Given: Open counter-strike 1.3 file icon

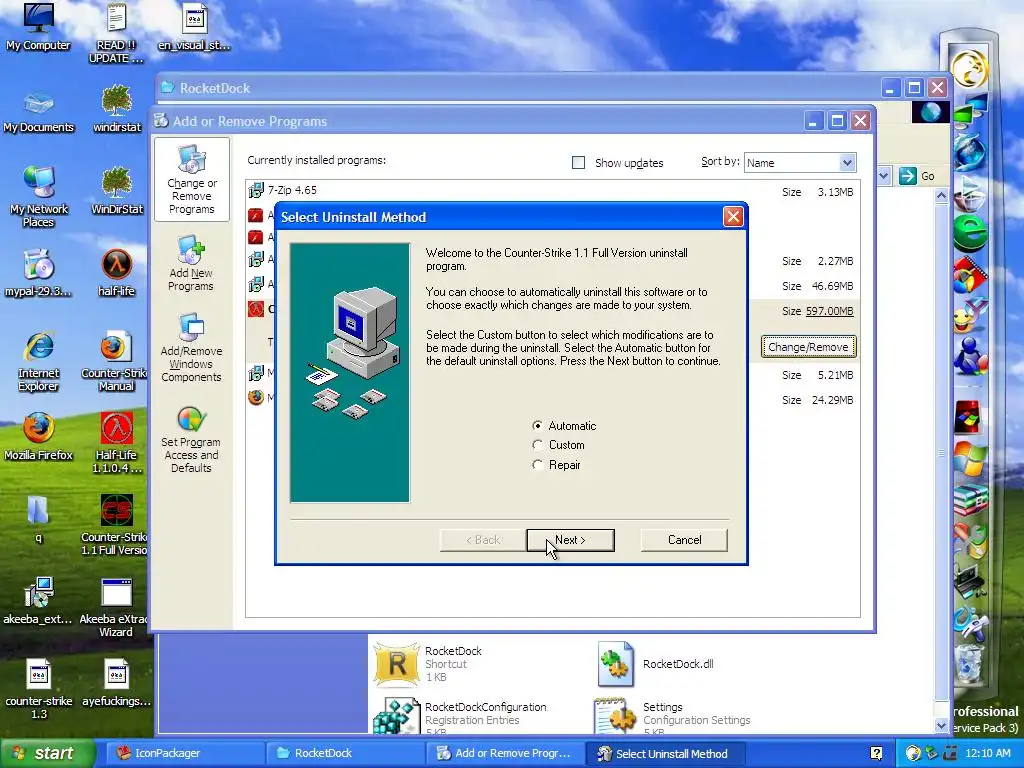Looking at the screenshot, I should 39,689.
